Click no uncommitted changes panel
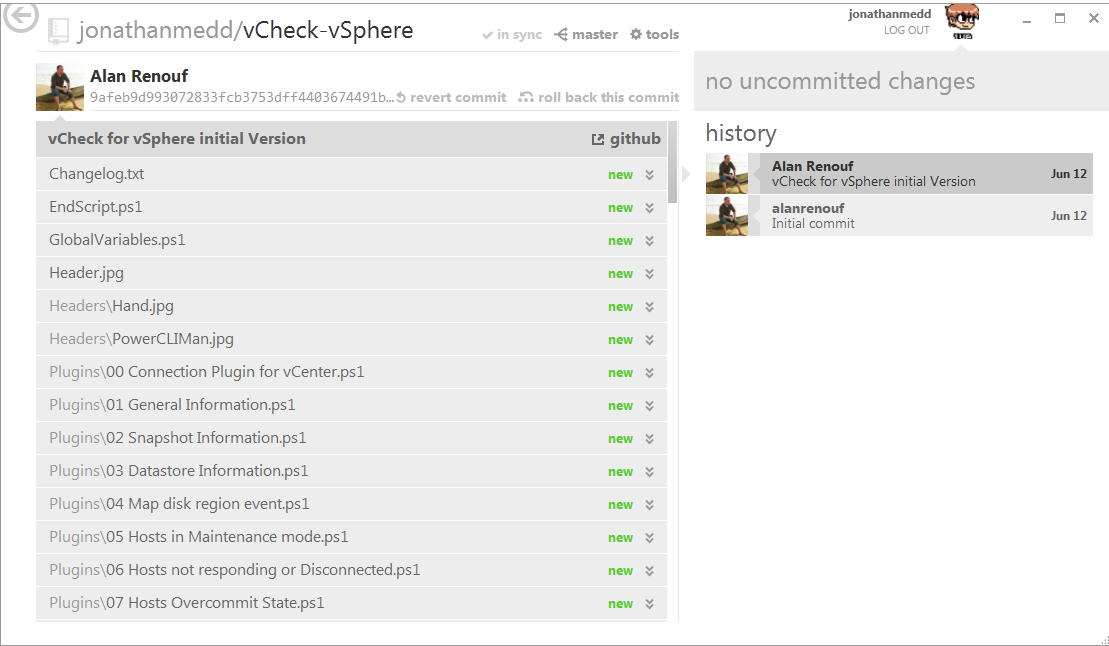This screenshot has height=646, width=1109. pyautogui.click(x=901, y=81)
